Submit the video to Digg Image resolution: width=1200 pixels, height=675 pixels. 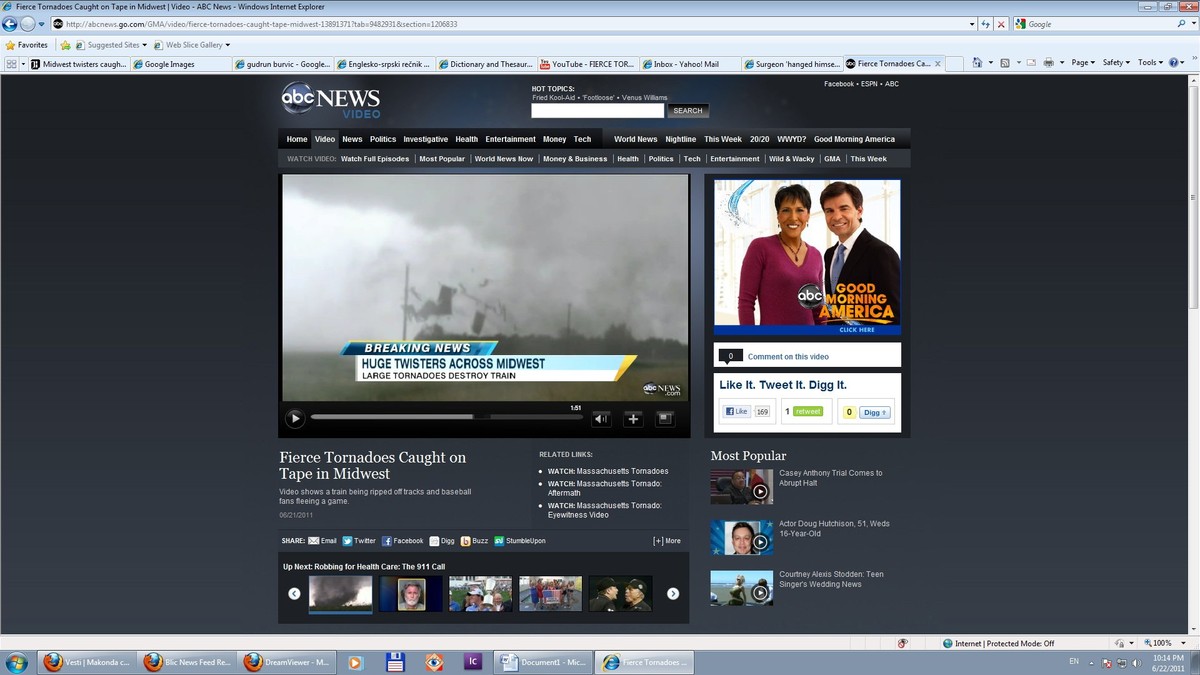tap(441, 541)
